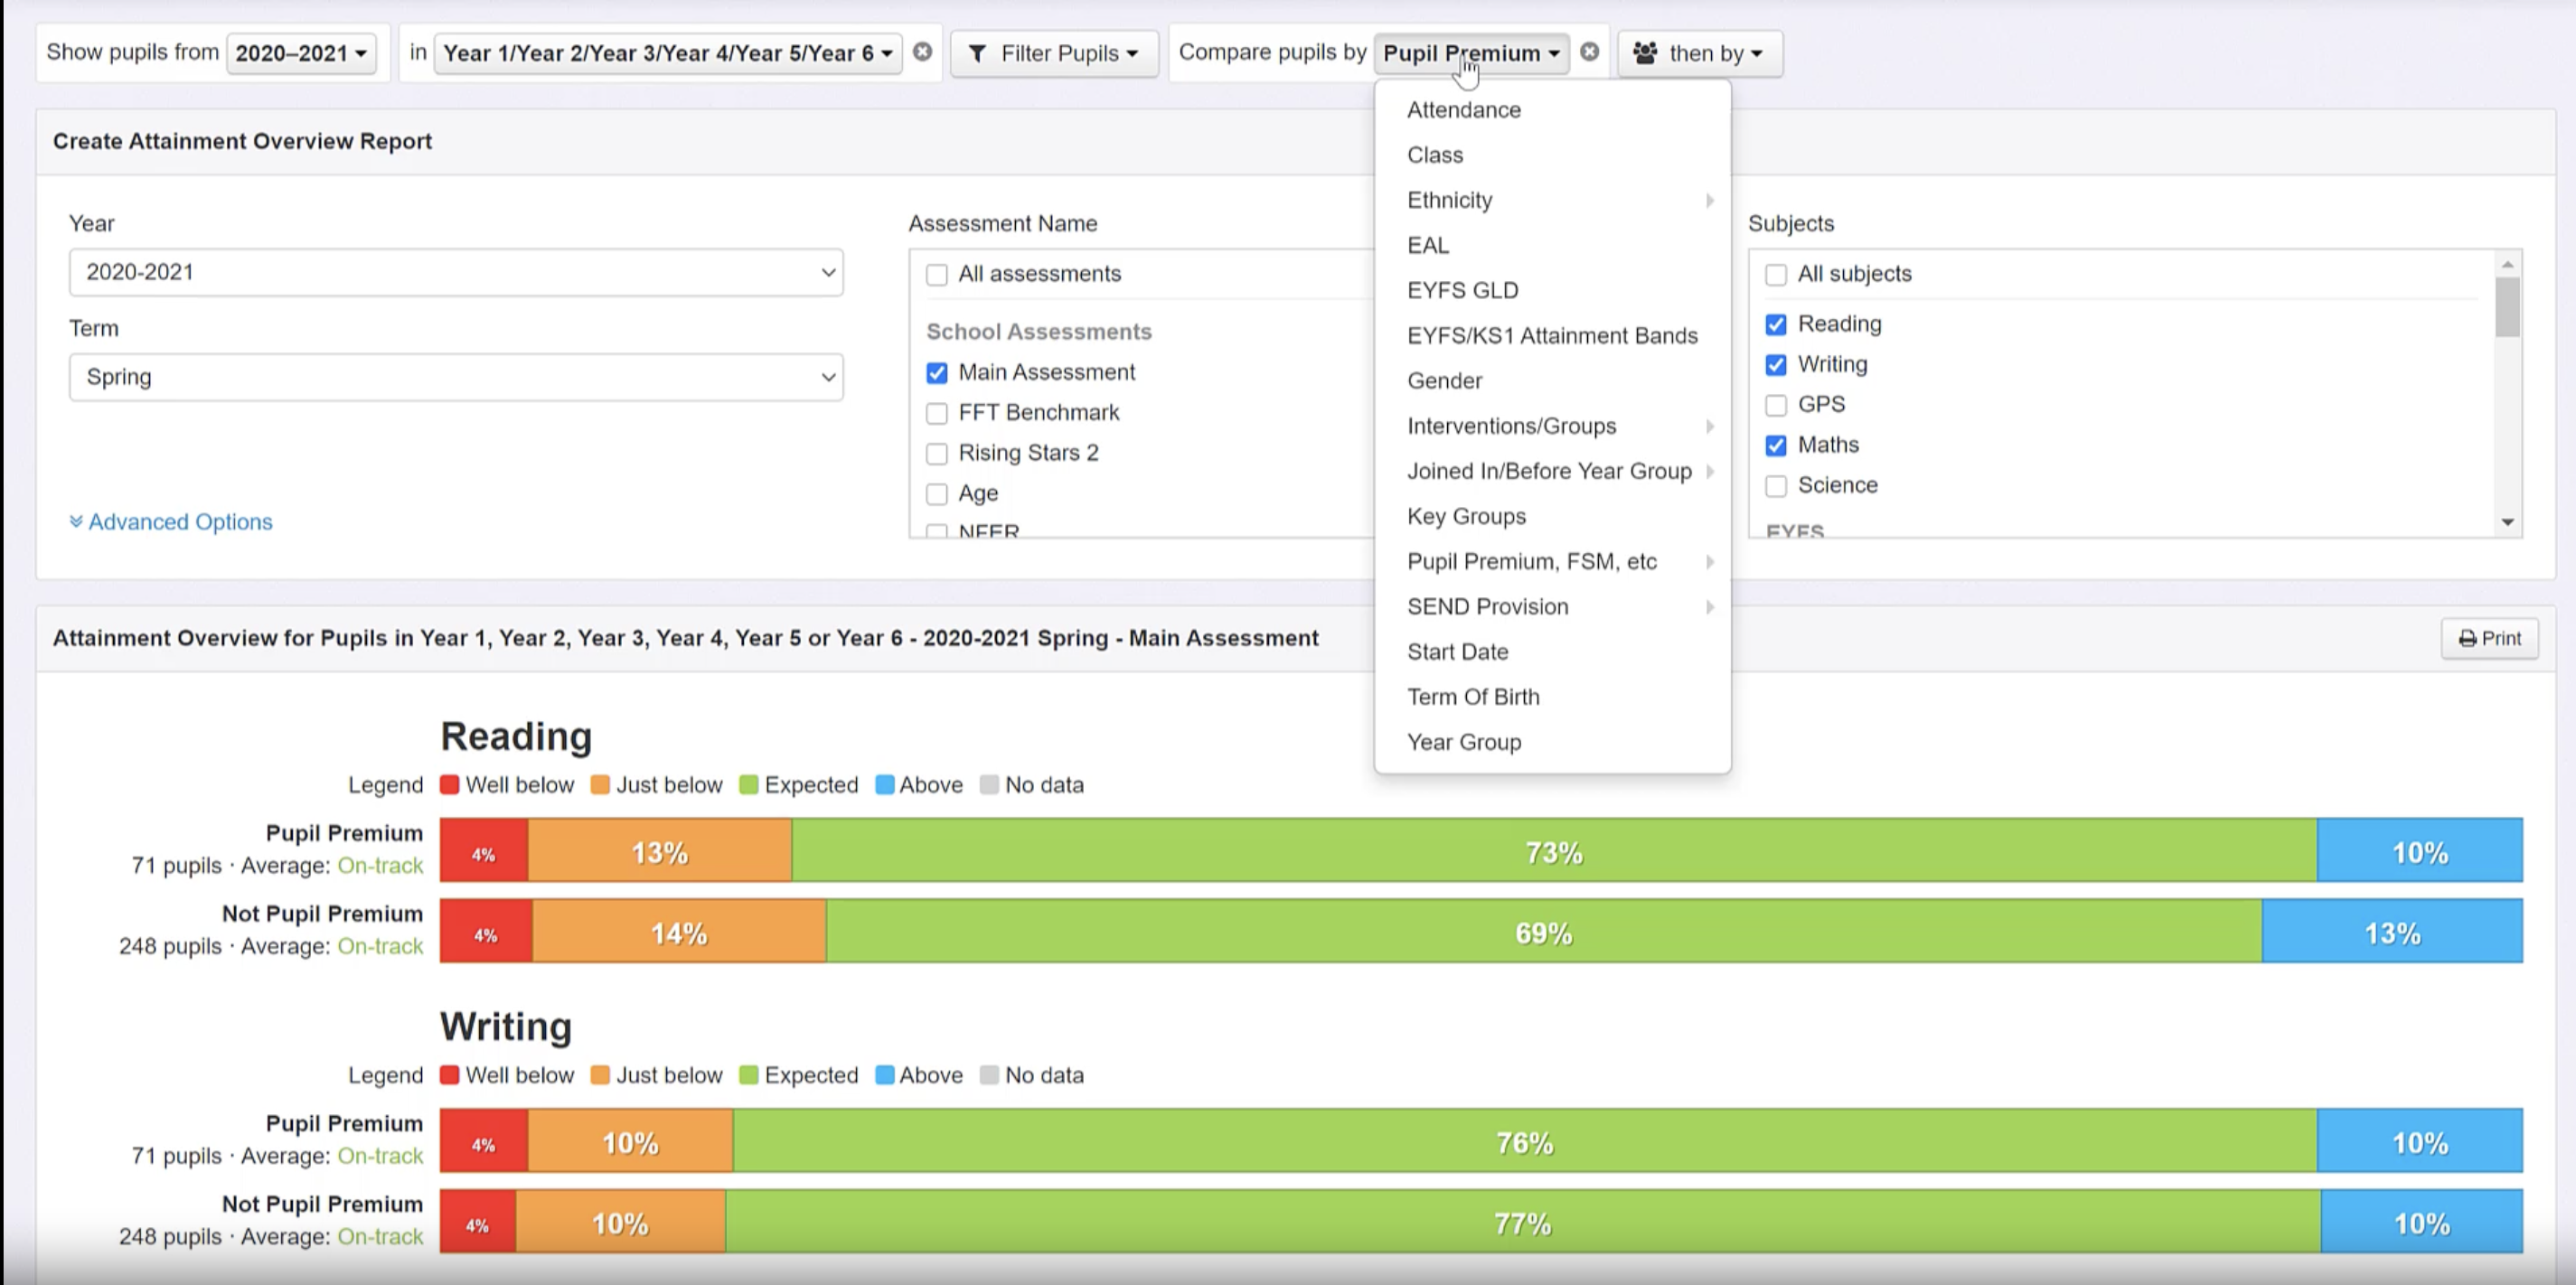Click the funnel icon on Filter Pupils

pos(978,53)
